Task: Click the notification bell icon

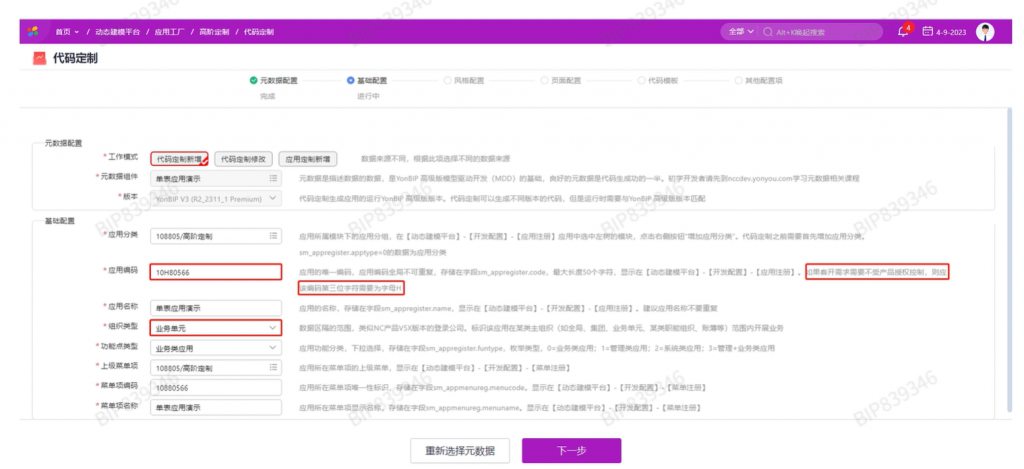Action: tap(903, 31)
